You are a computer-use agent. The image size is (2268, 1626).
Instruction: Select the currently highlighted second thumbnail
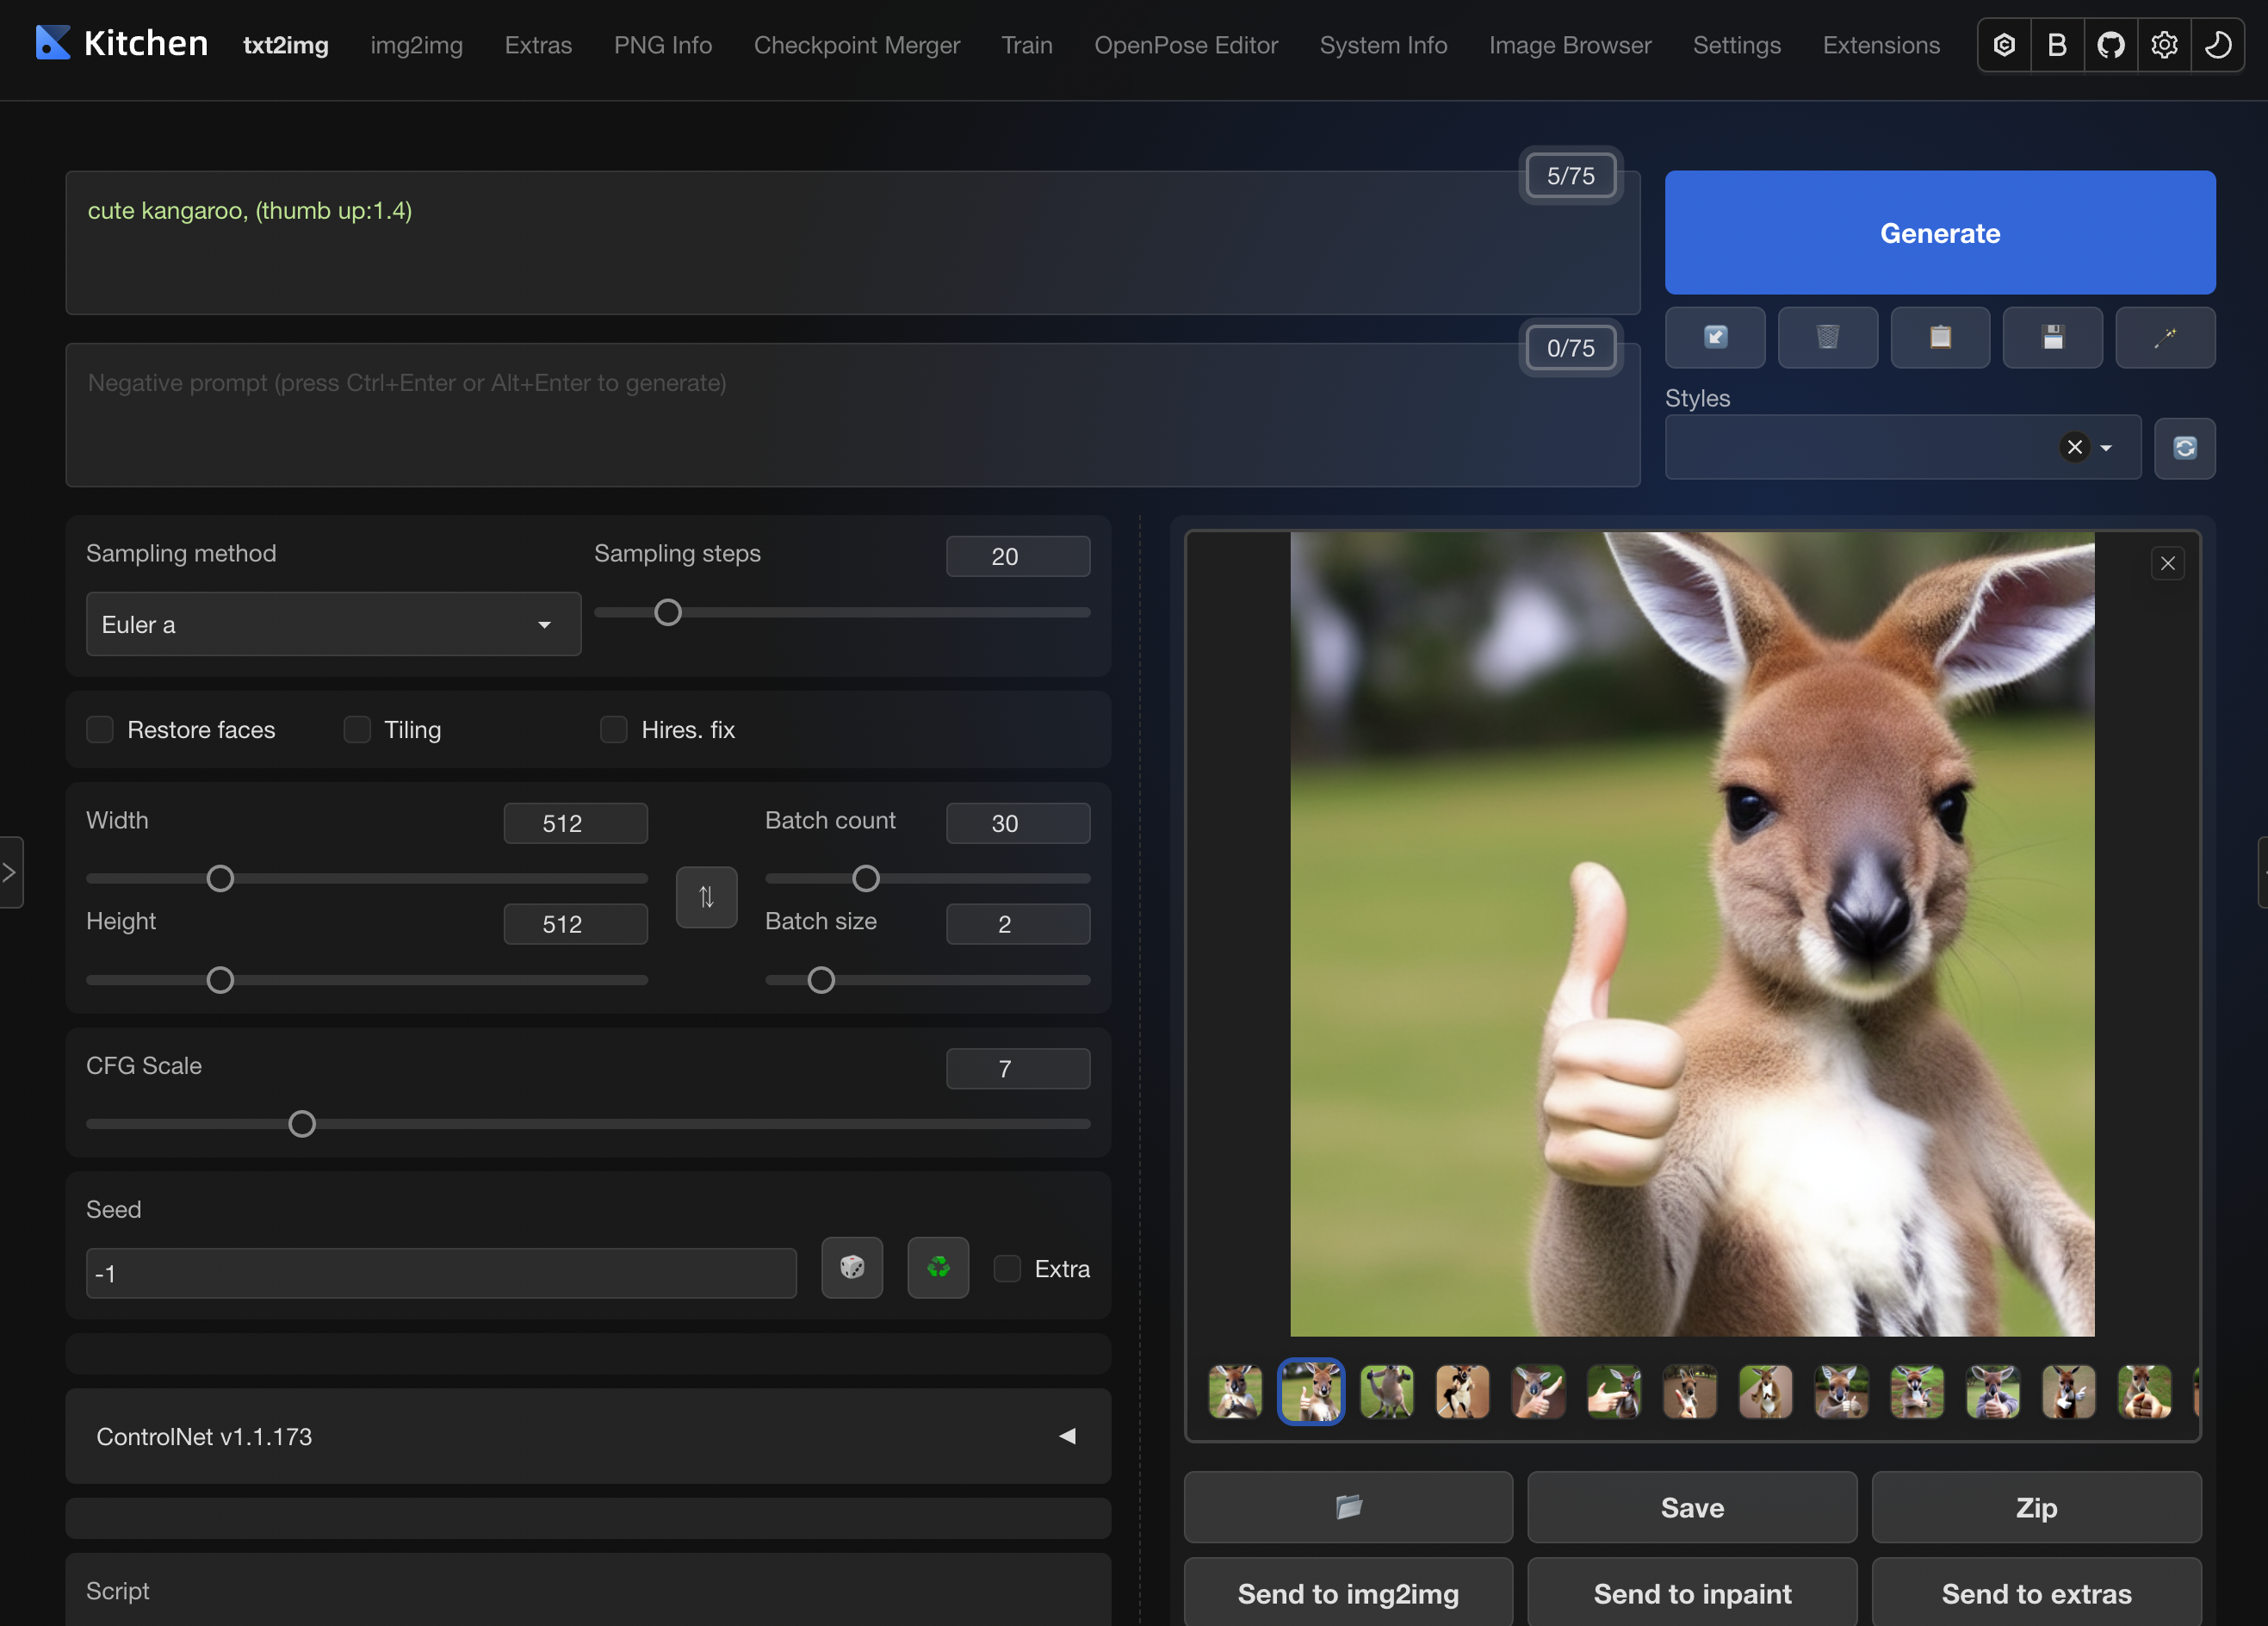[x=1311, y=1391]
